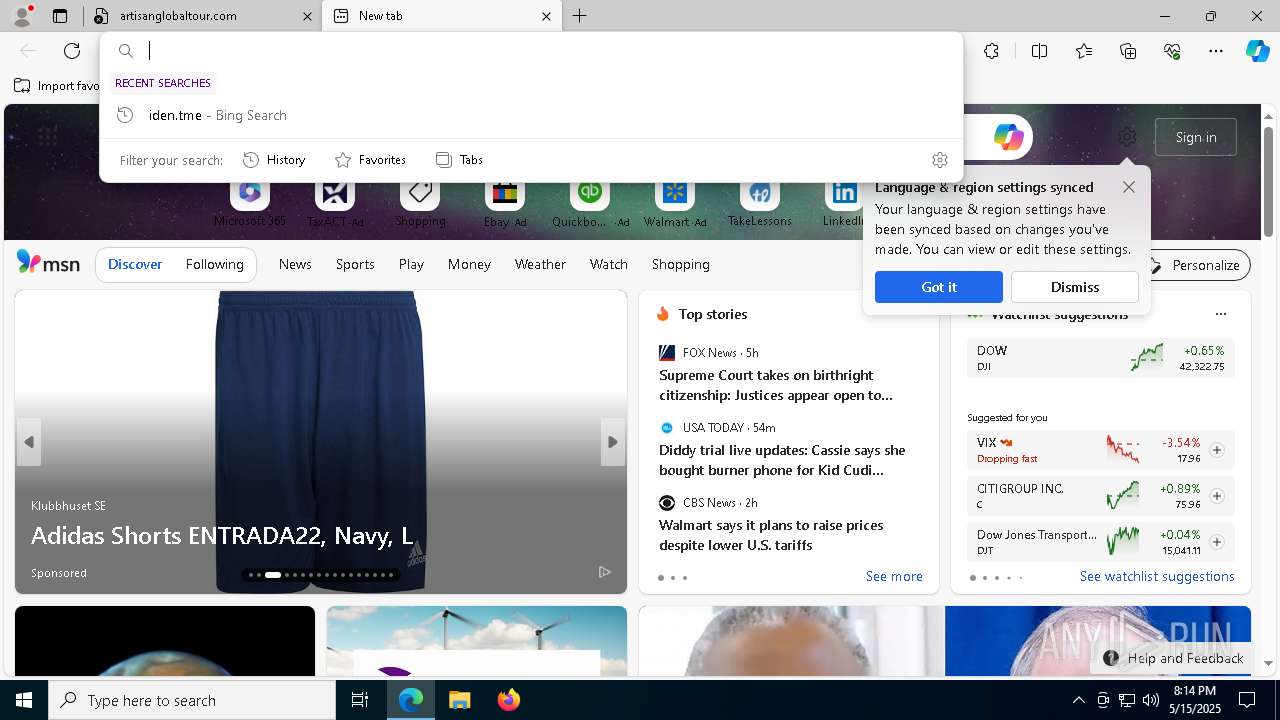
Task: Open the Watch section
Action: [608, 264]
